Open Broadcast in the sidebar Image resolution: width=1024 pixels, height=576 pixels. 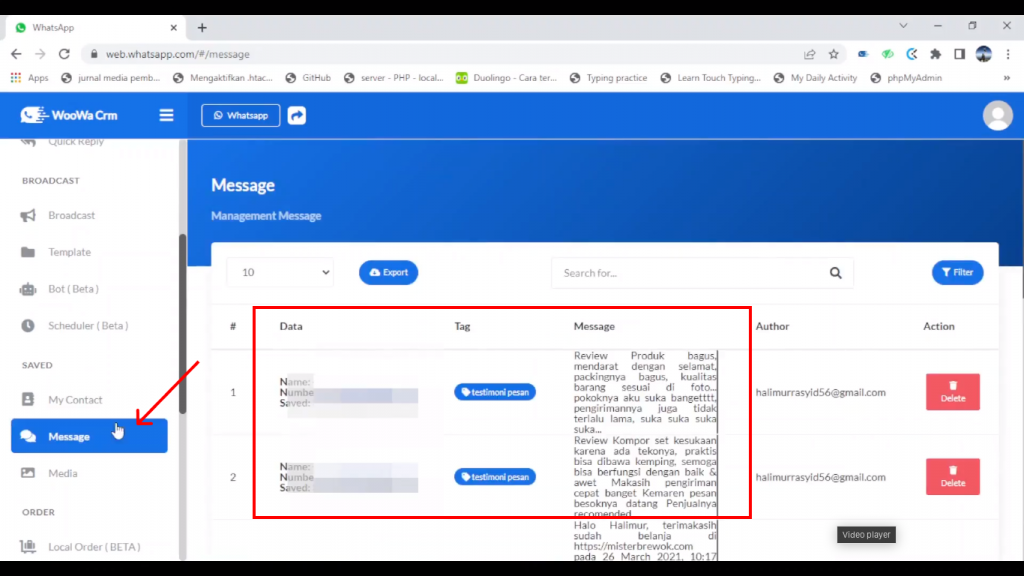tap(71, 215)
